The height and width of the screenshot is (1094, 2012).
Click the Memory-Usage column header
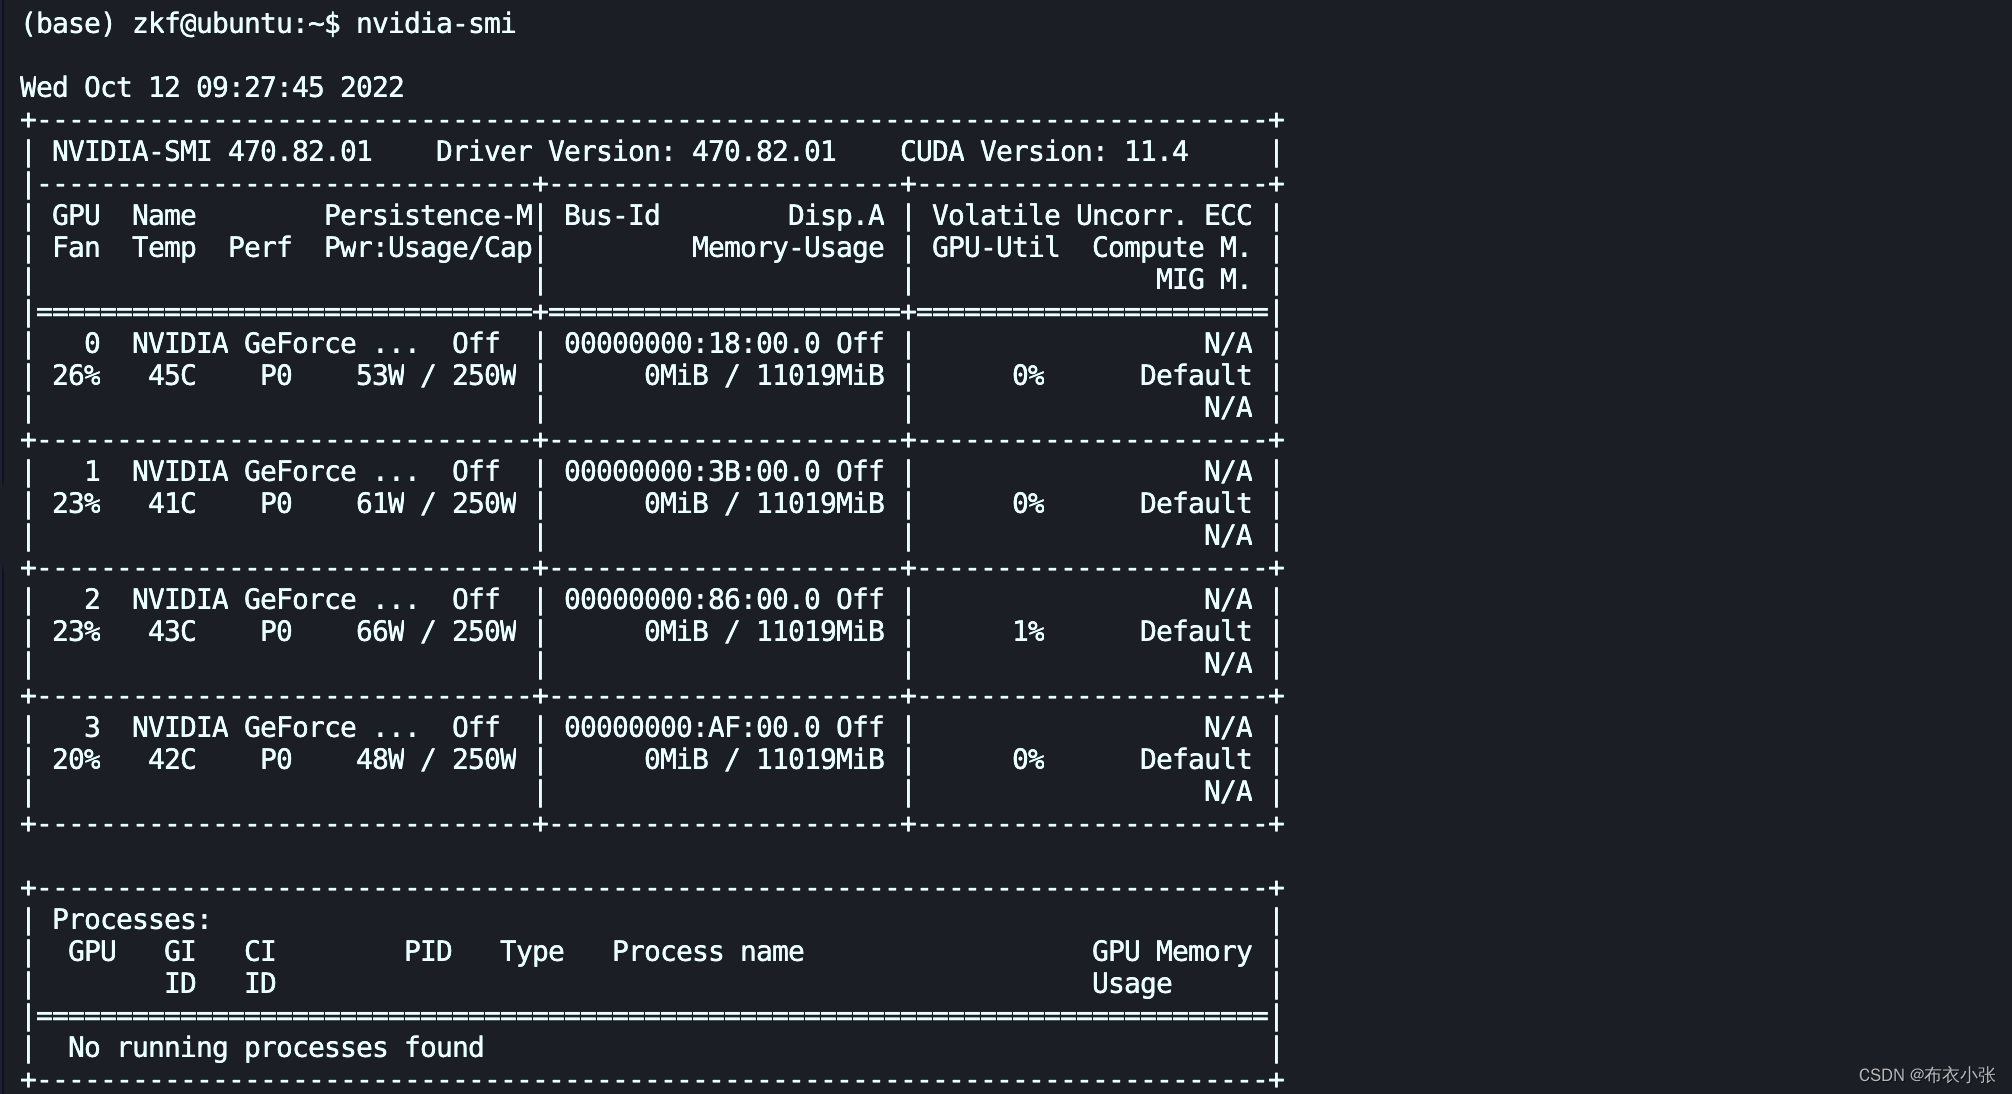[788, 247]
